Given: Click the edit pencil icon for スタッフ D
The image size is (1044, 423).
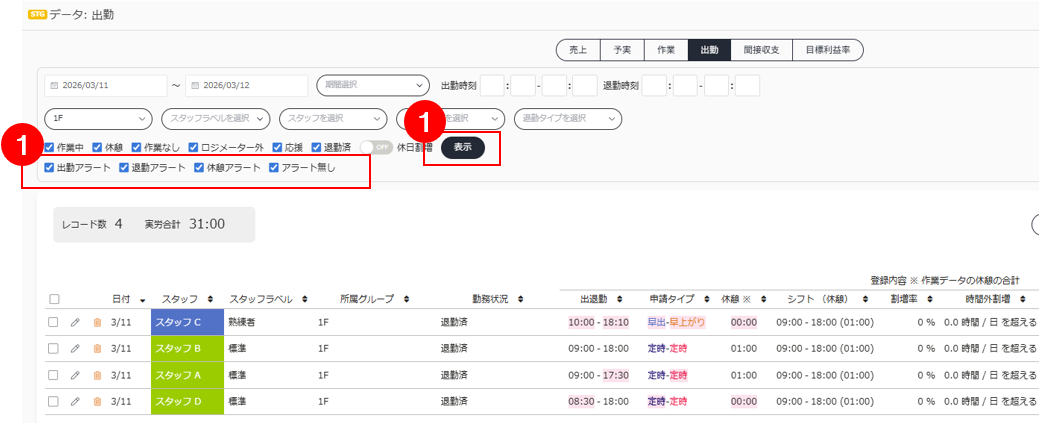Looking at the screenshot, I should click(75, 402).
